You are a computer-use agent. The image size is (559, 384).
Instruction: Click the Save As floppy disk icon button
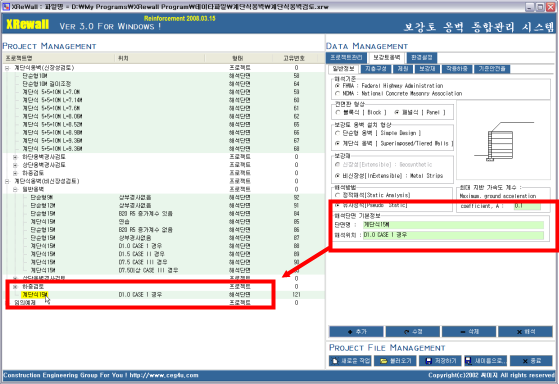click(x=486, y=361)
